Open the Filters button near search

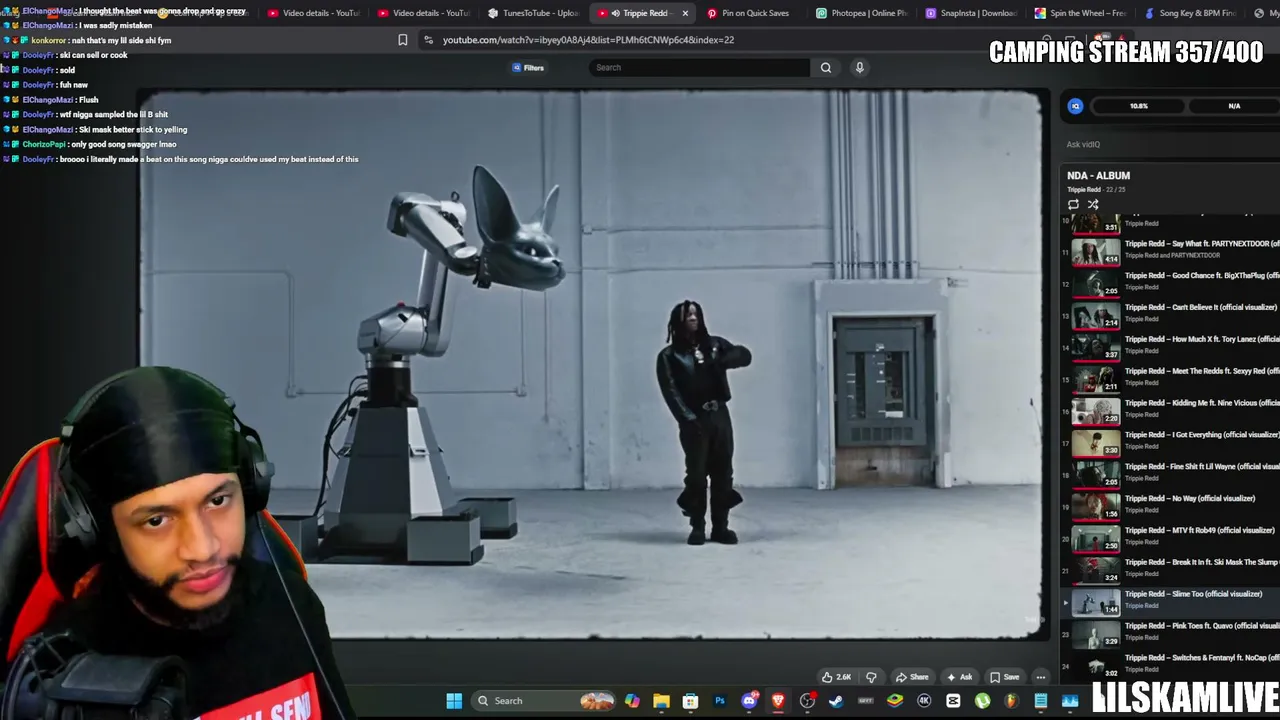tap(528, 67)
